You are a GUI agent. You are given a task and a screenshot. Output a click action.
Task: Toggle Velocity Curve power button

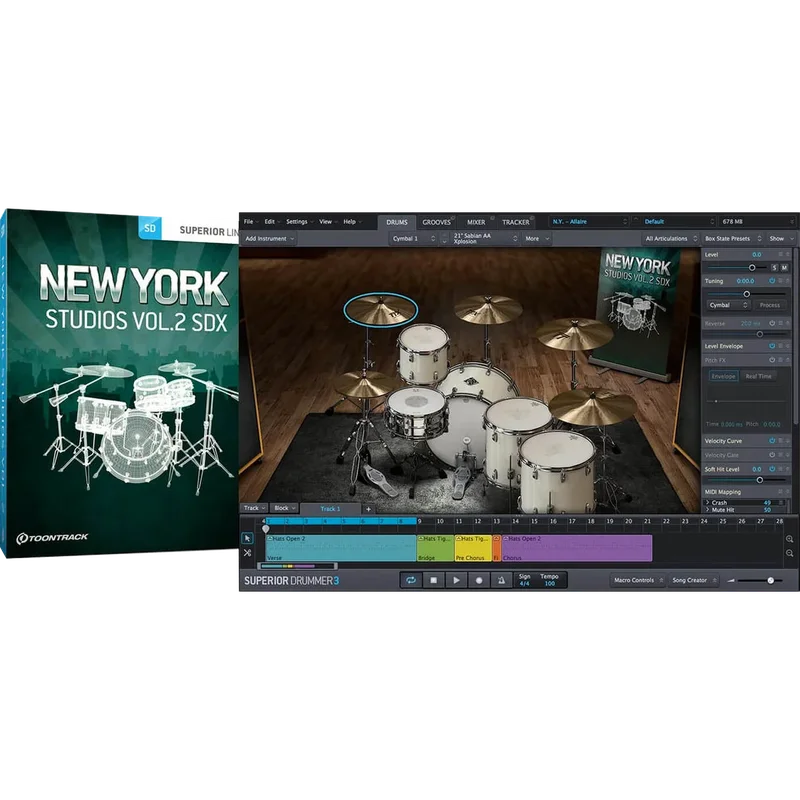click(x=772, y=440)
